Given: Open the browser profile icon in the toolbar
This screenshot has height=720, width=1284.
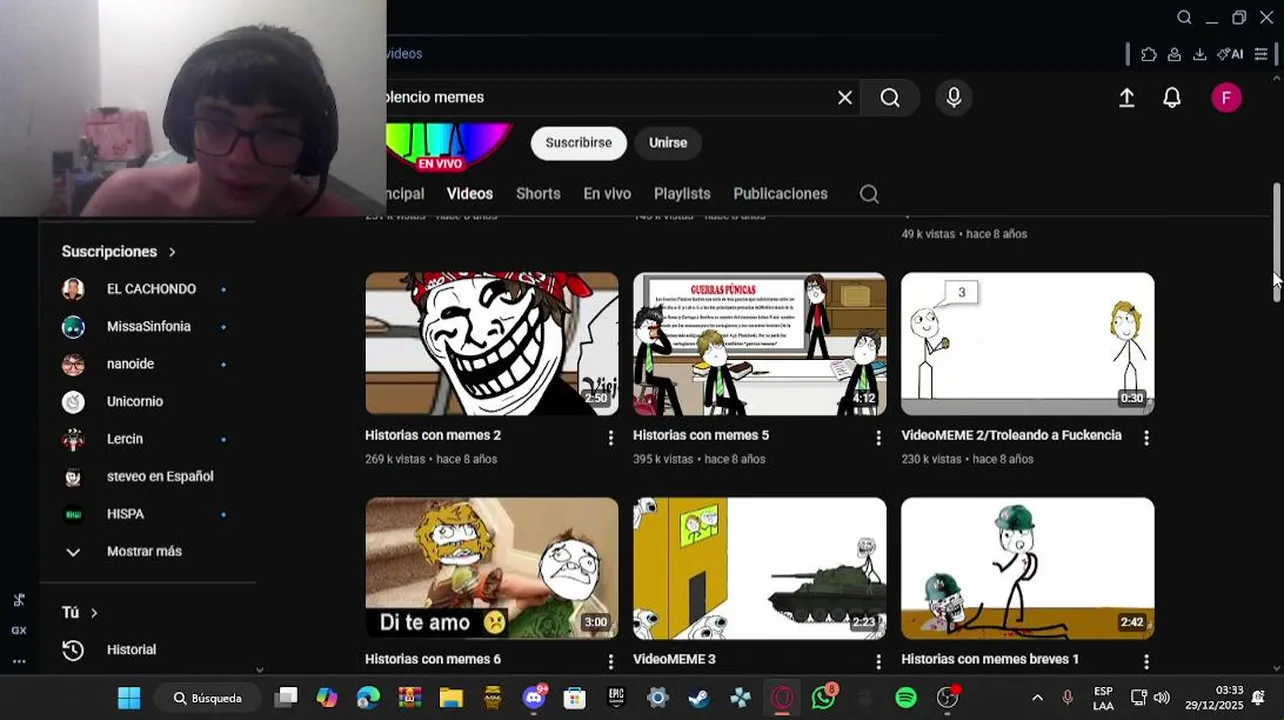Looking at the screenshot, I should point(1175,54).
